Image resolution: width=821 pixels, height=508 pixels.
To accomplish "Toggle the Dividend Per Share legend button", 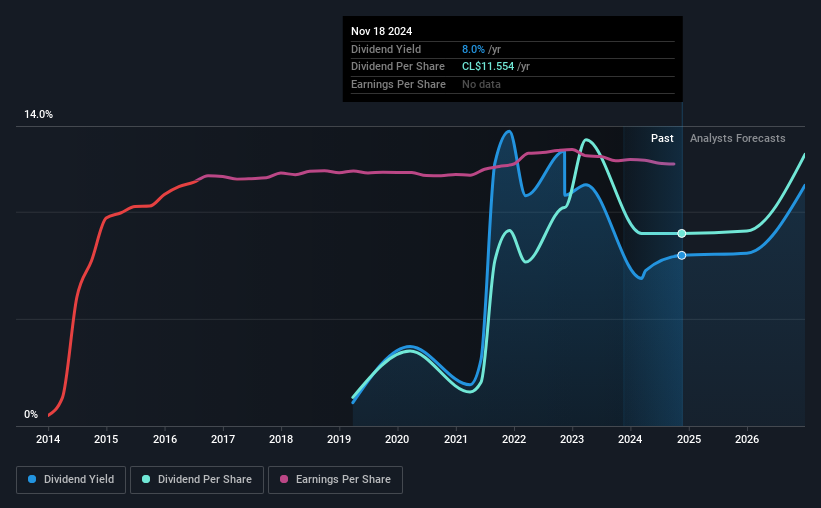I will click(197, 480).
